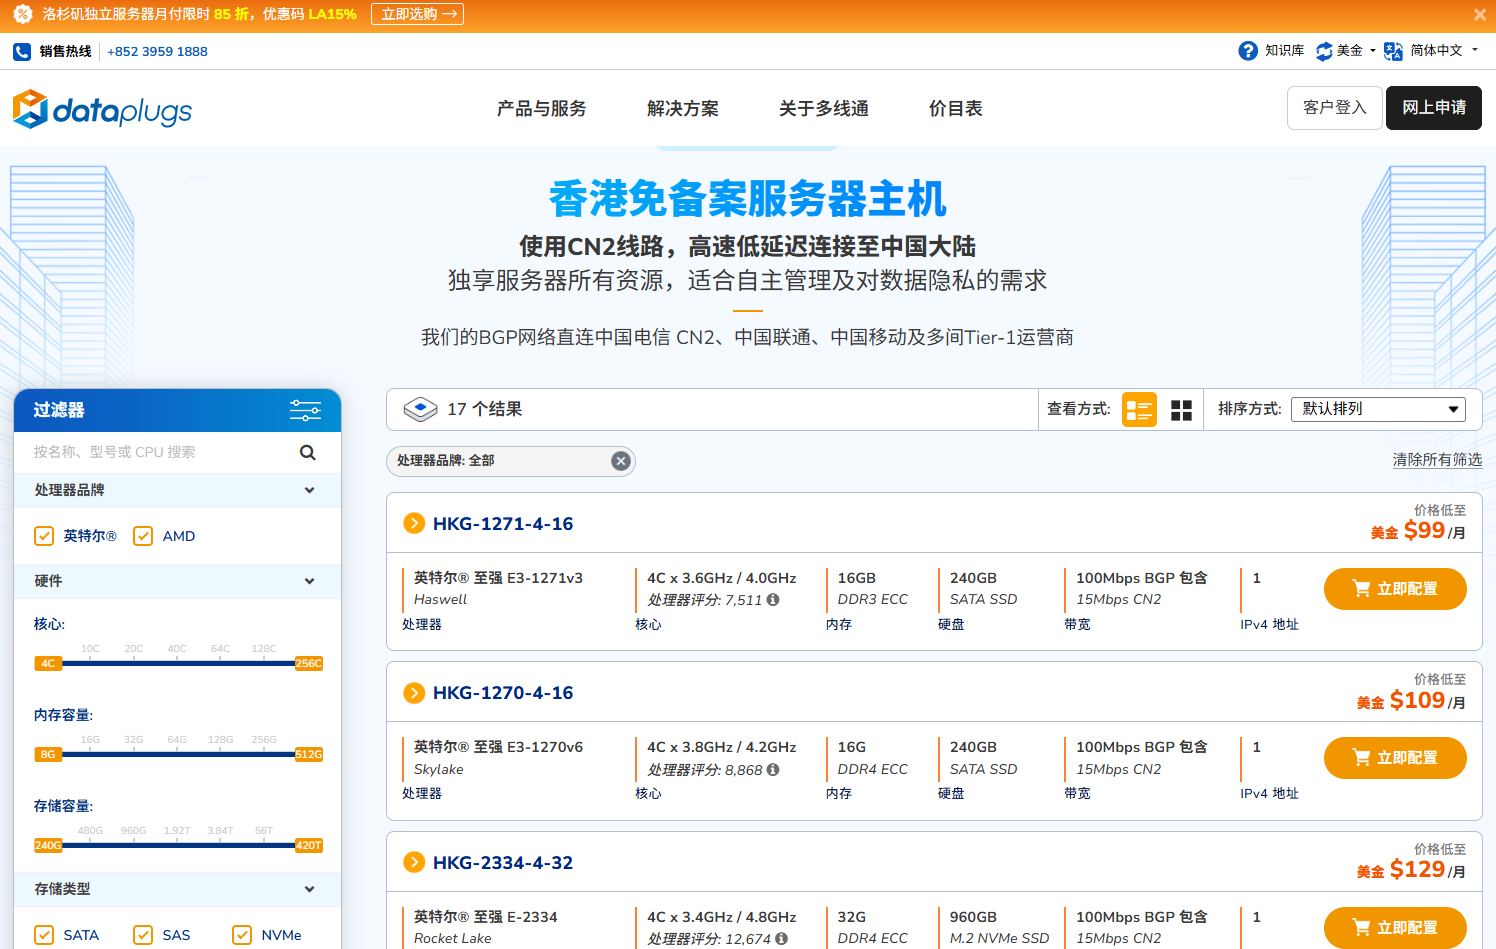
Task: Click the 网上申请 button
Action: coord(1434,108)
